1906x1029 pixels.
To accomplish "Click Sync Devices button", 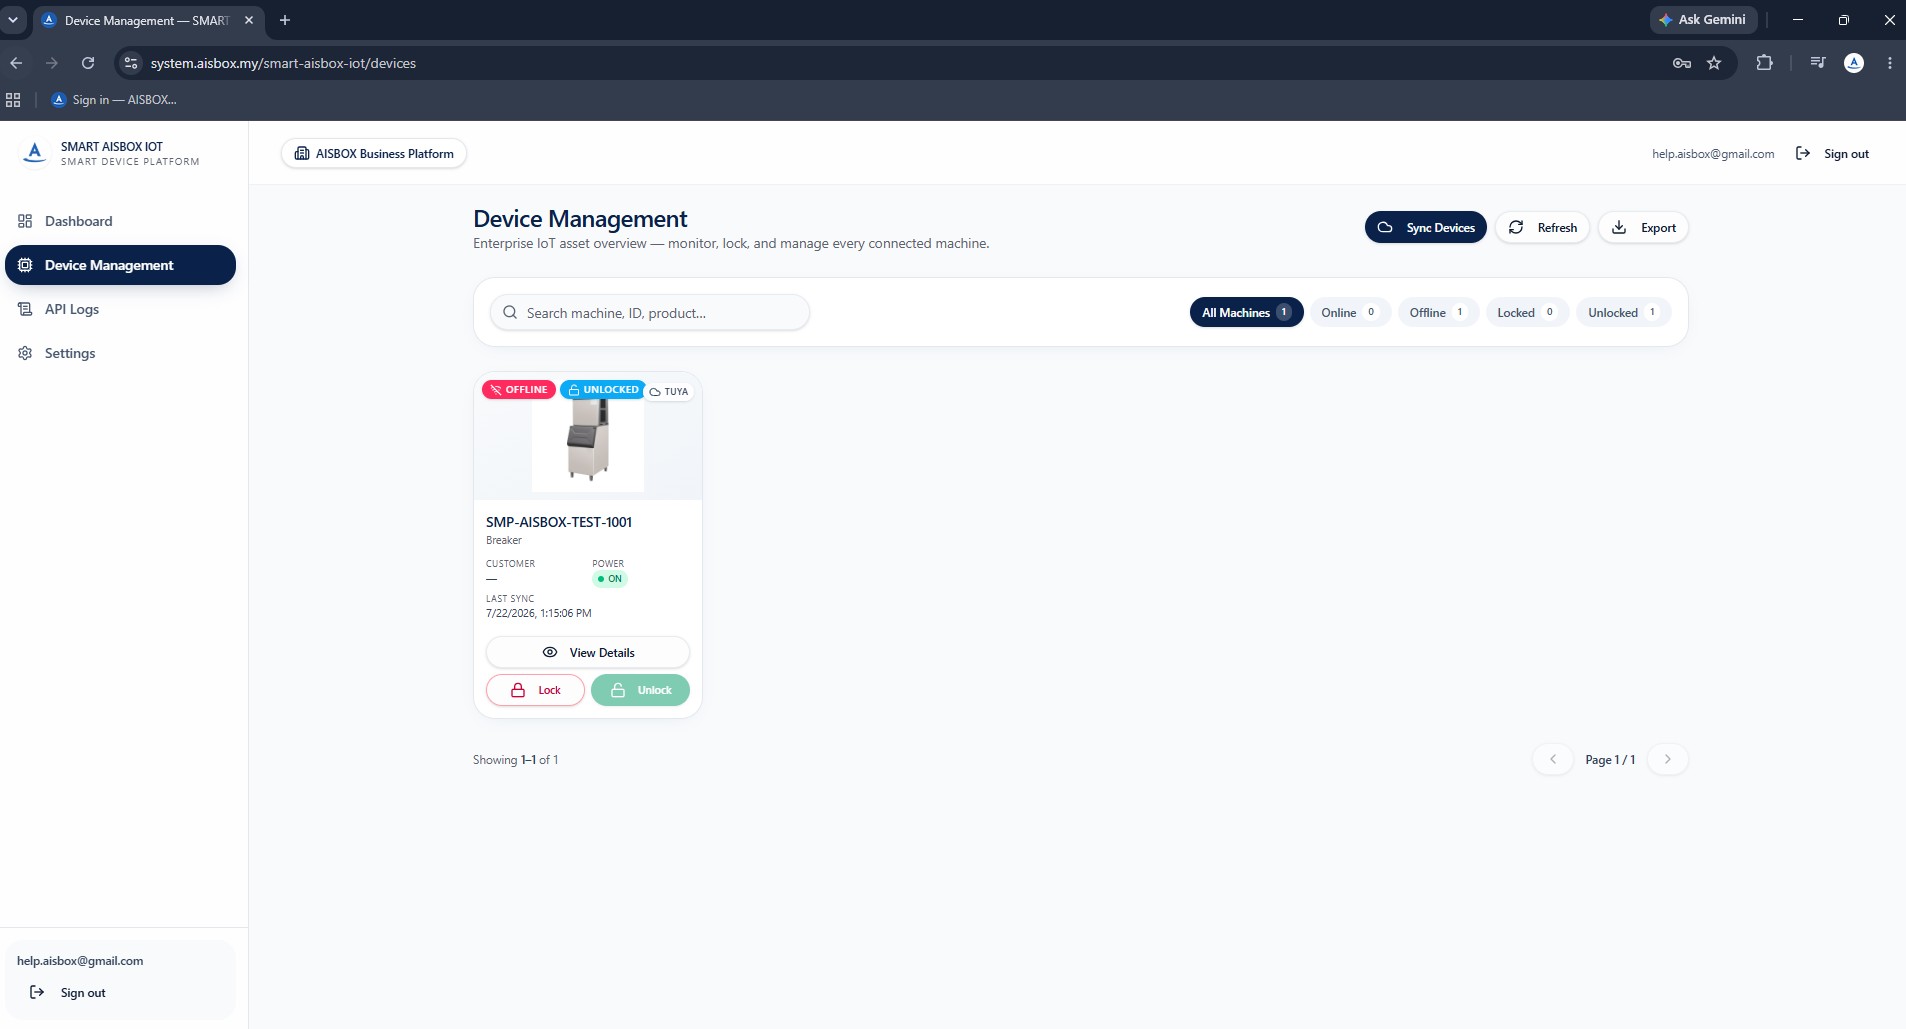I will point(1426,227).
